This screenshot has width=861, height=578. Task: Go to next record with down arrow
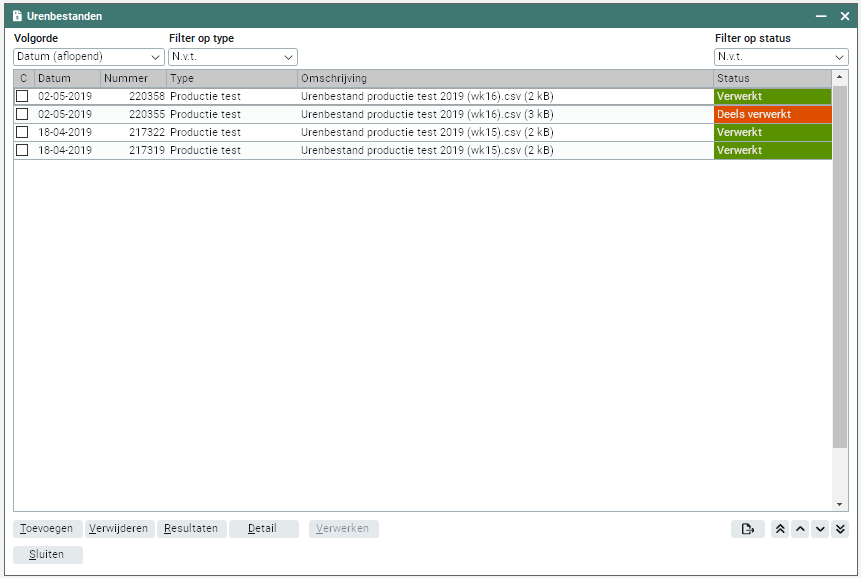coord(820,529)
